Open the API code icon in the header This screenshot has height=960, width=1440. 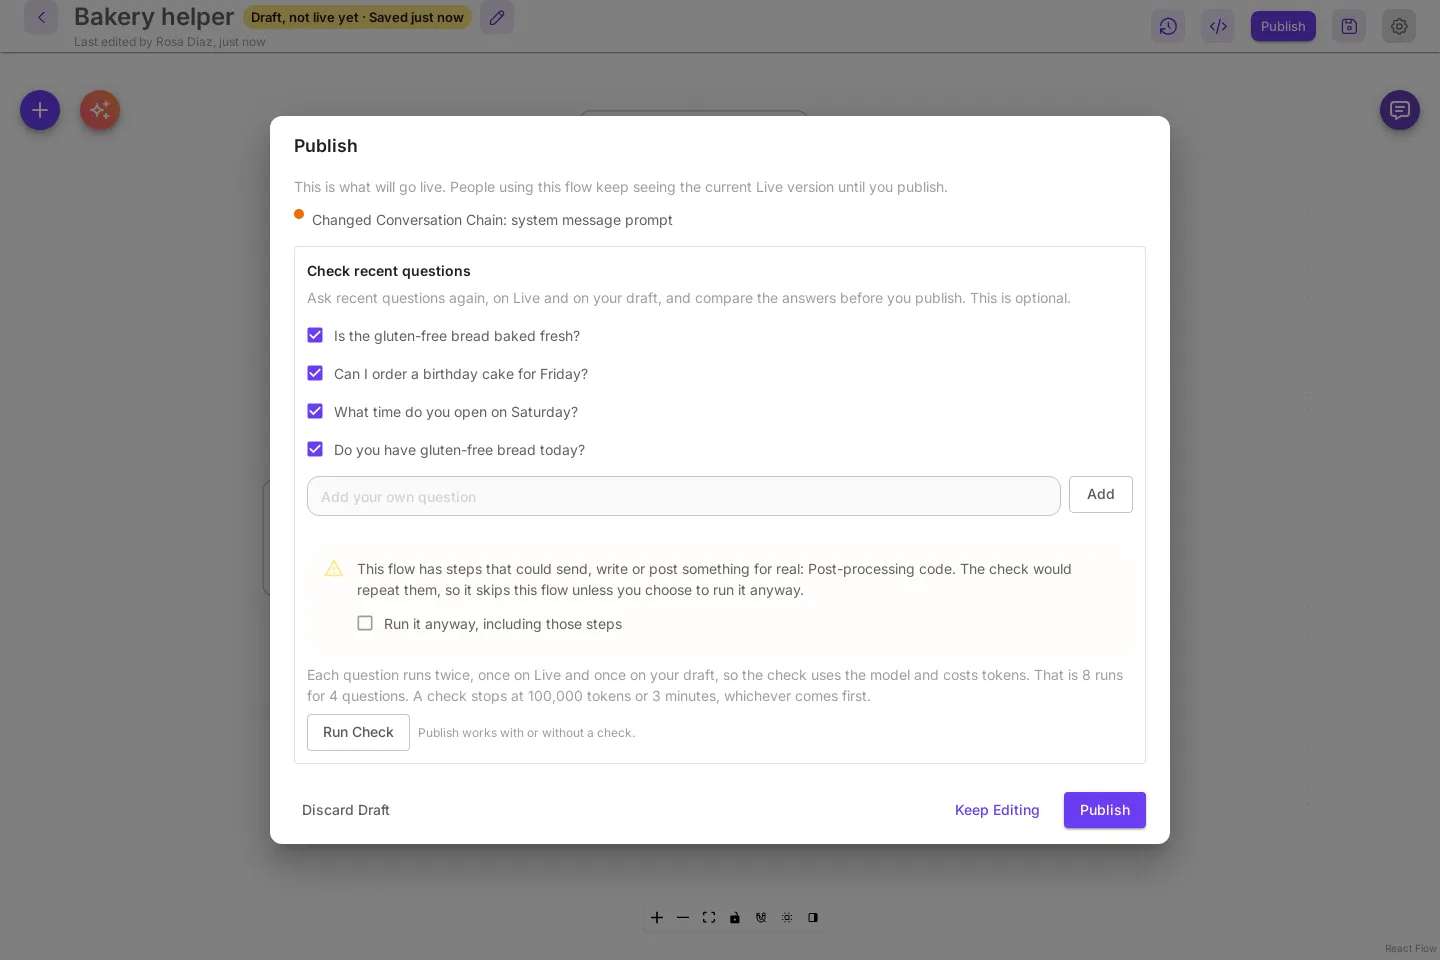coord(1218,26)
